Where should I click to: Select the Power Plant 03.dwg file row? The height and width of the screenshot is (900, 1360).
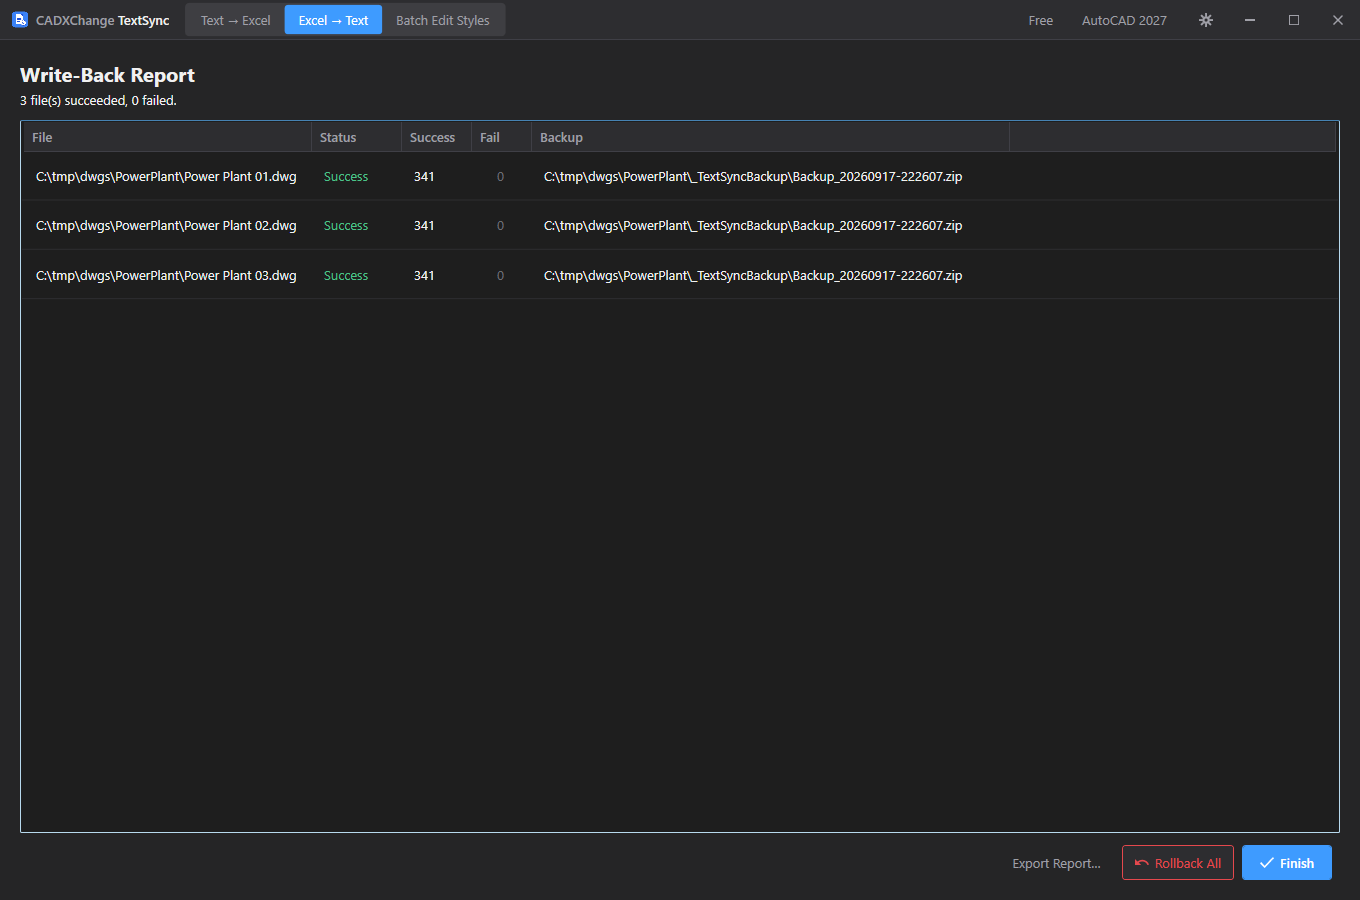pyautogui.click(x=680, y=275)
